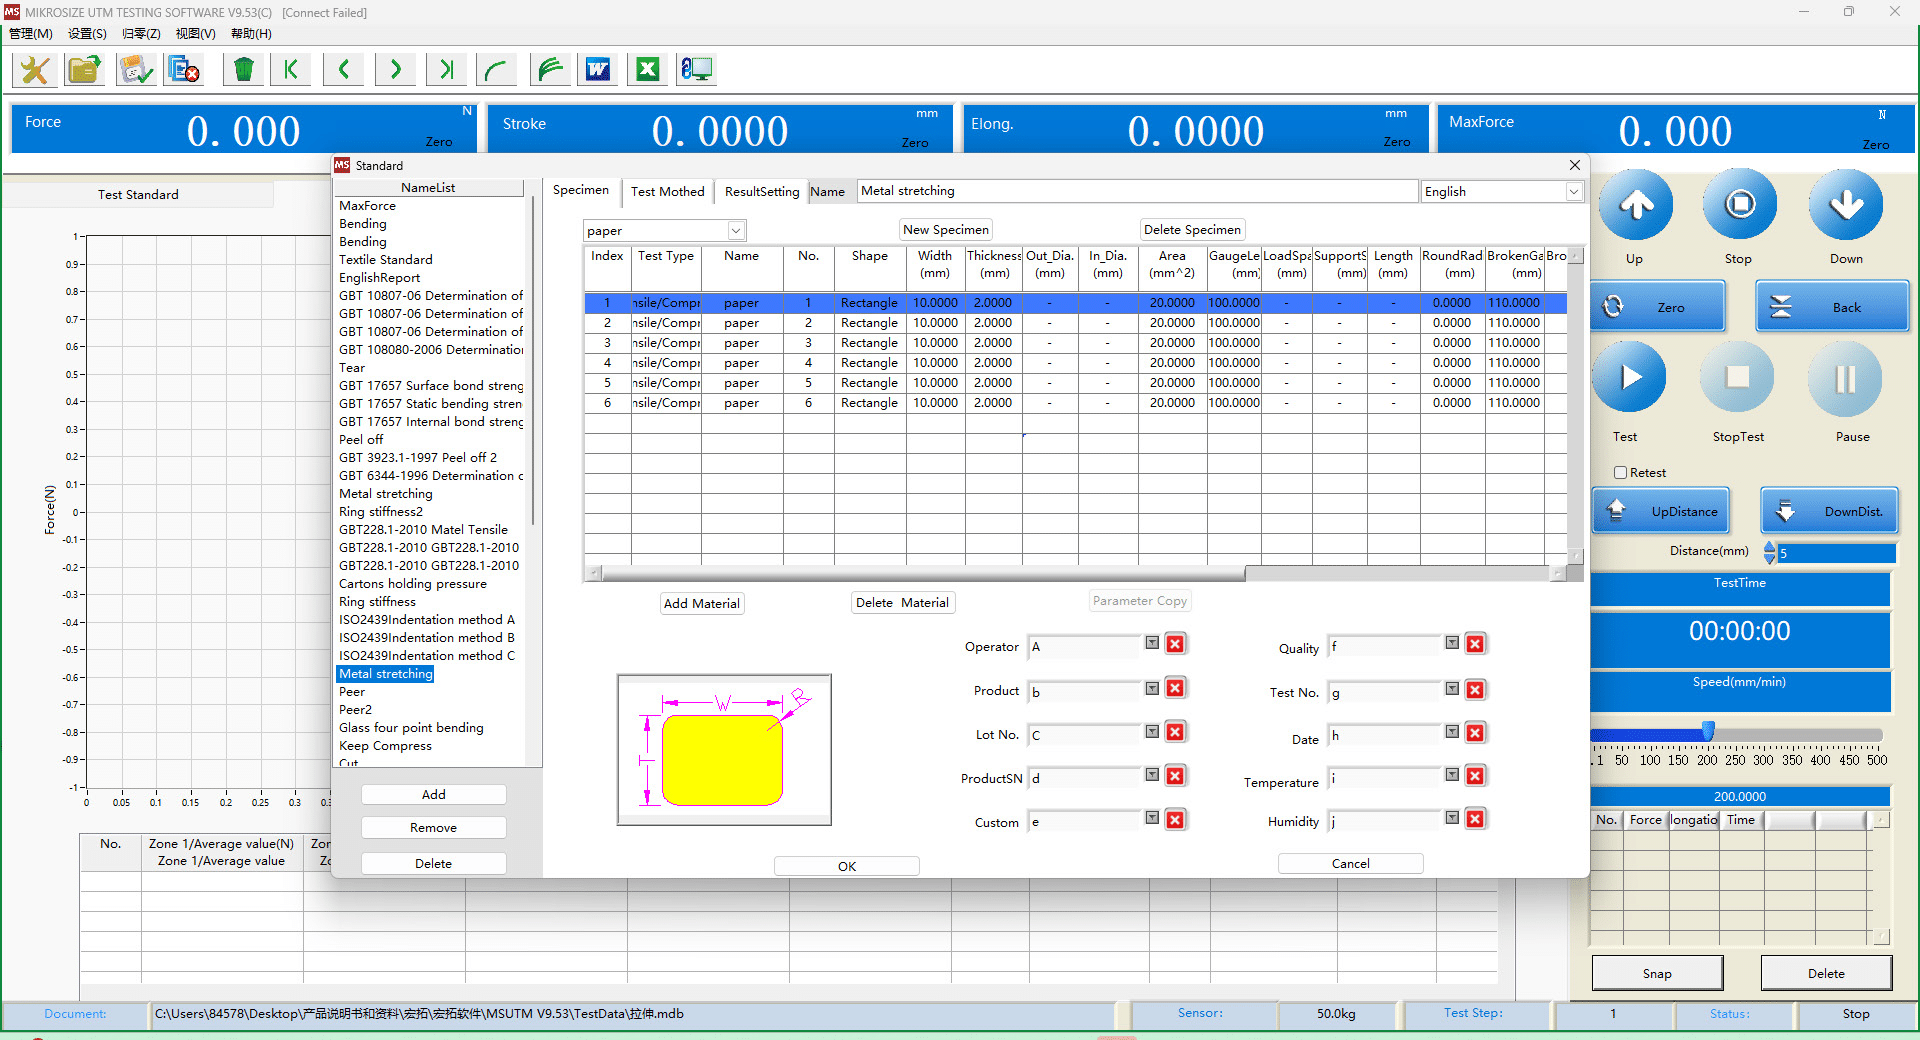Click the round Down arrow button
The height and width of the screenshot is (1040, 1920).
(x=1846, y=205)
